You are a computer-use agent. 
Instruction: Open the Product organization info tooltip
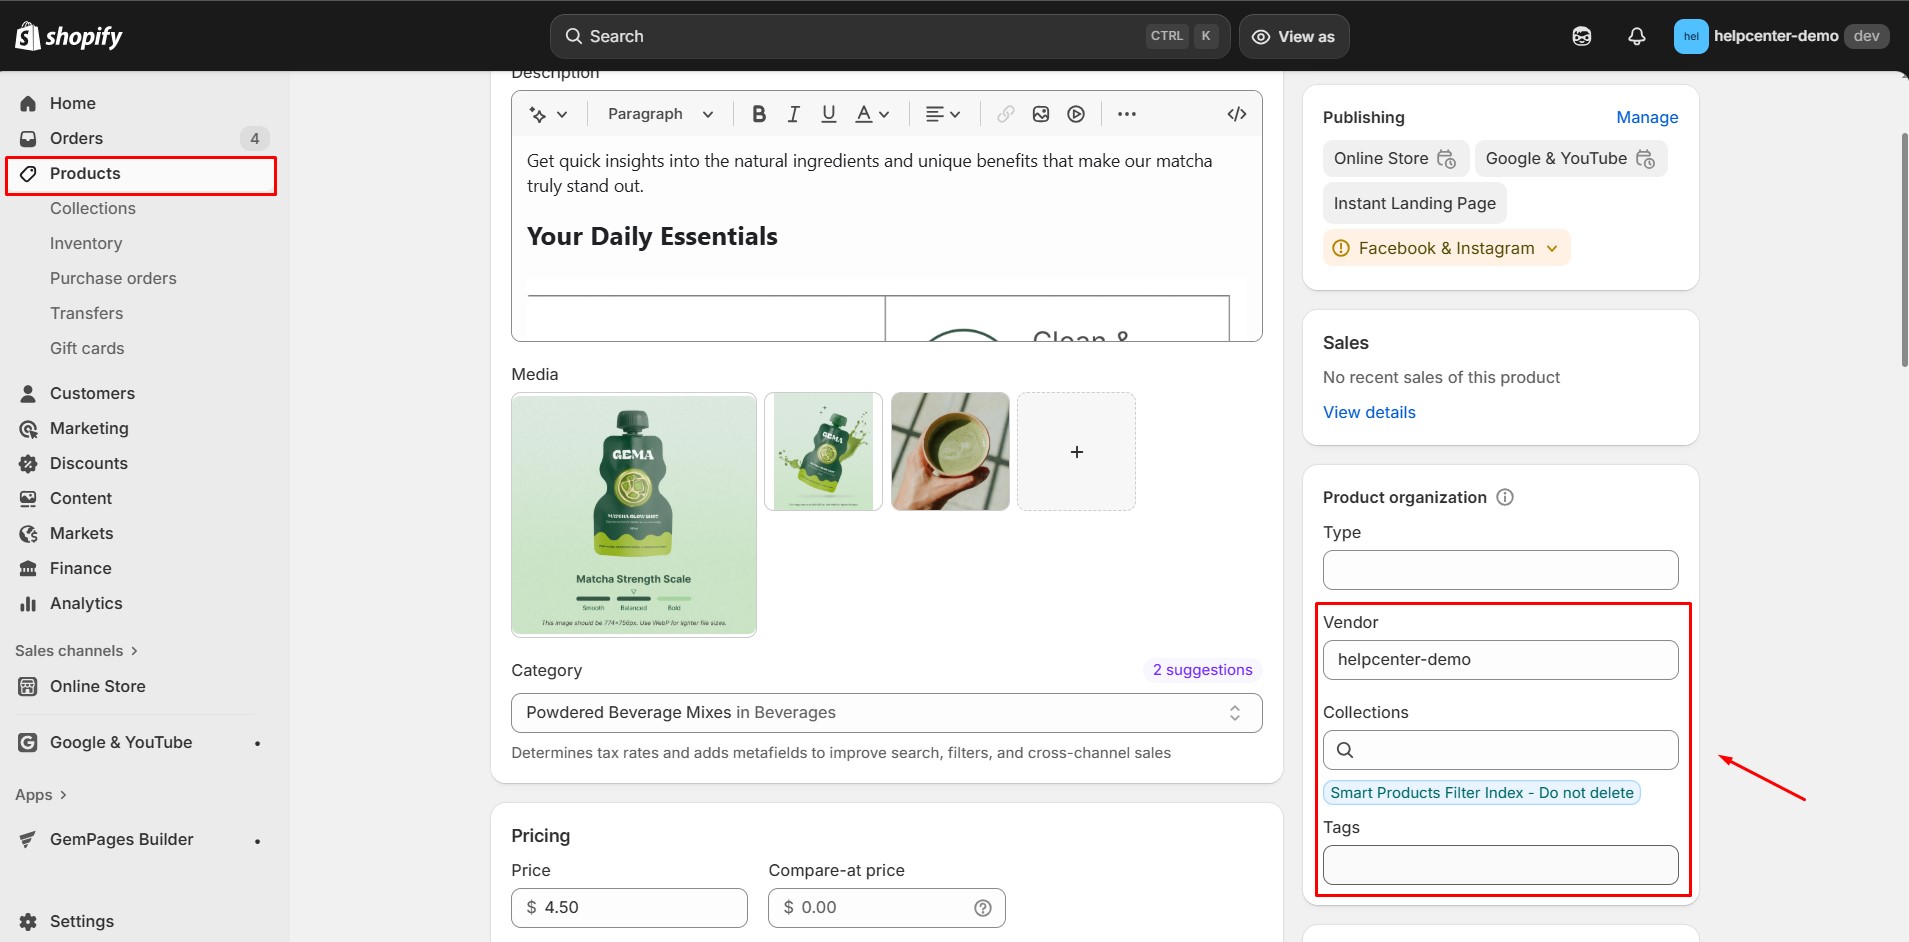1505,497
